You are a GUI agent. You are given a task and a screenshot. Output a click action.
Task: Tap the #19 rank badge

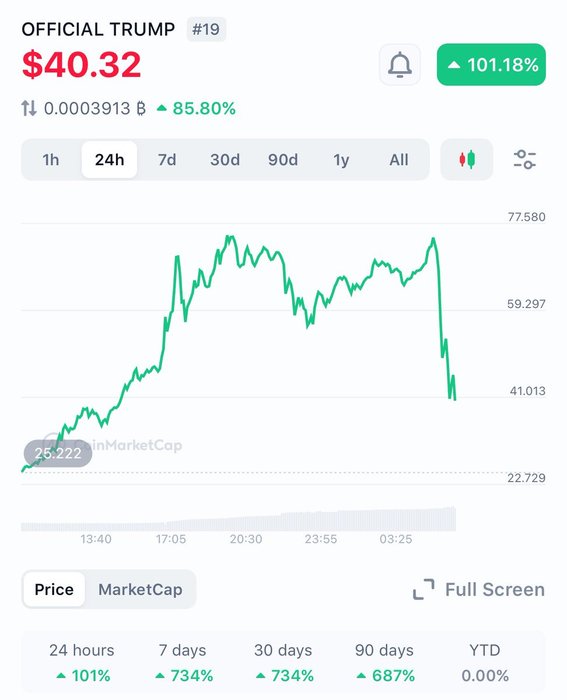click(206, 29)
